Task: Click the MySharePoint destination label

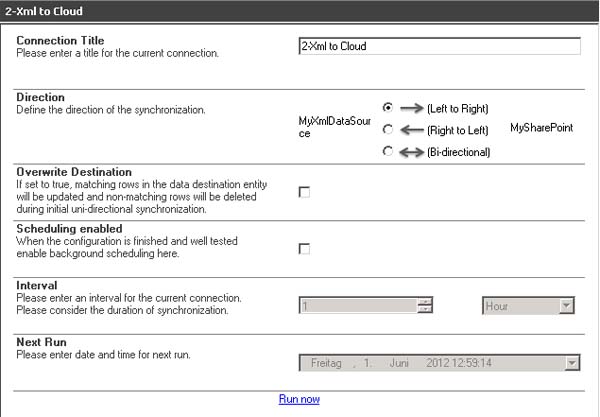Action: tap(541, 129)
